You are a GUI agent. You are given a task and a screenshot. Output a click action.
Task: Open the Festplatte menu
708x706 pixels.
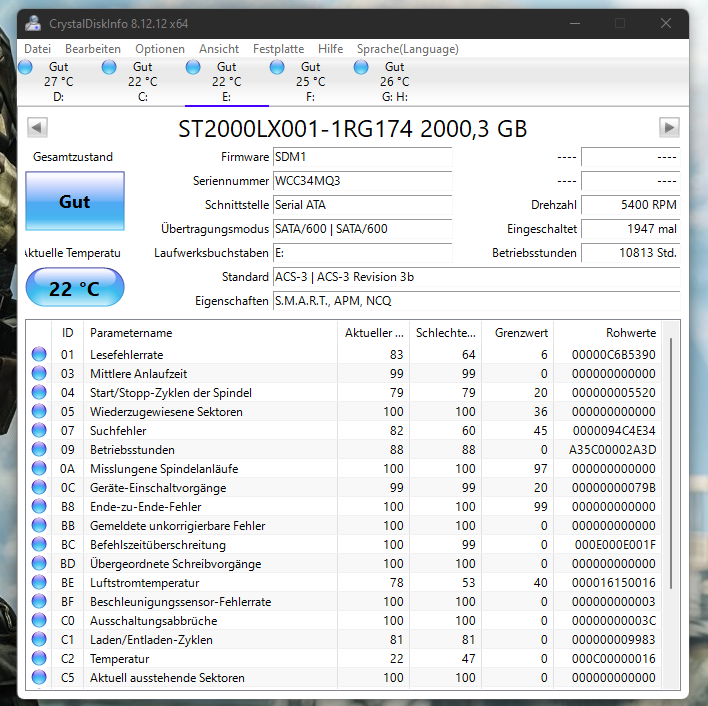278,49
